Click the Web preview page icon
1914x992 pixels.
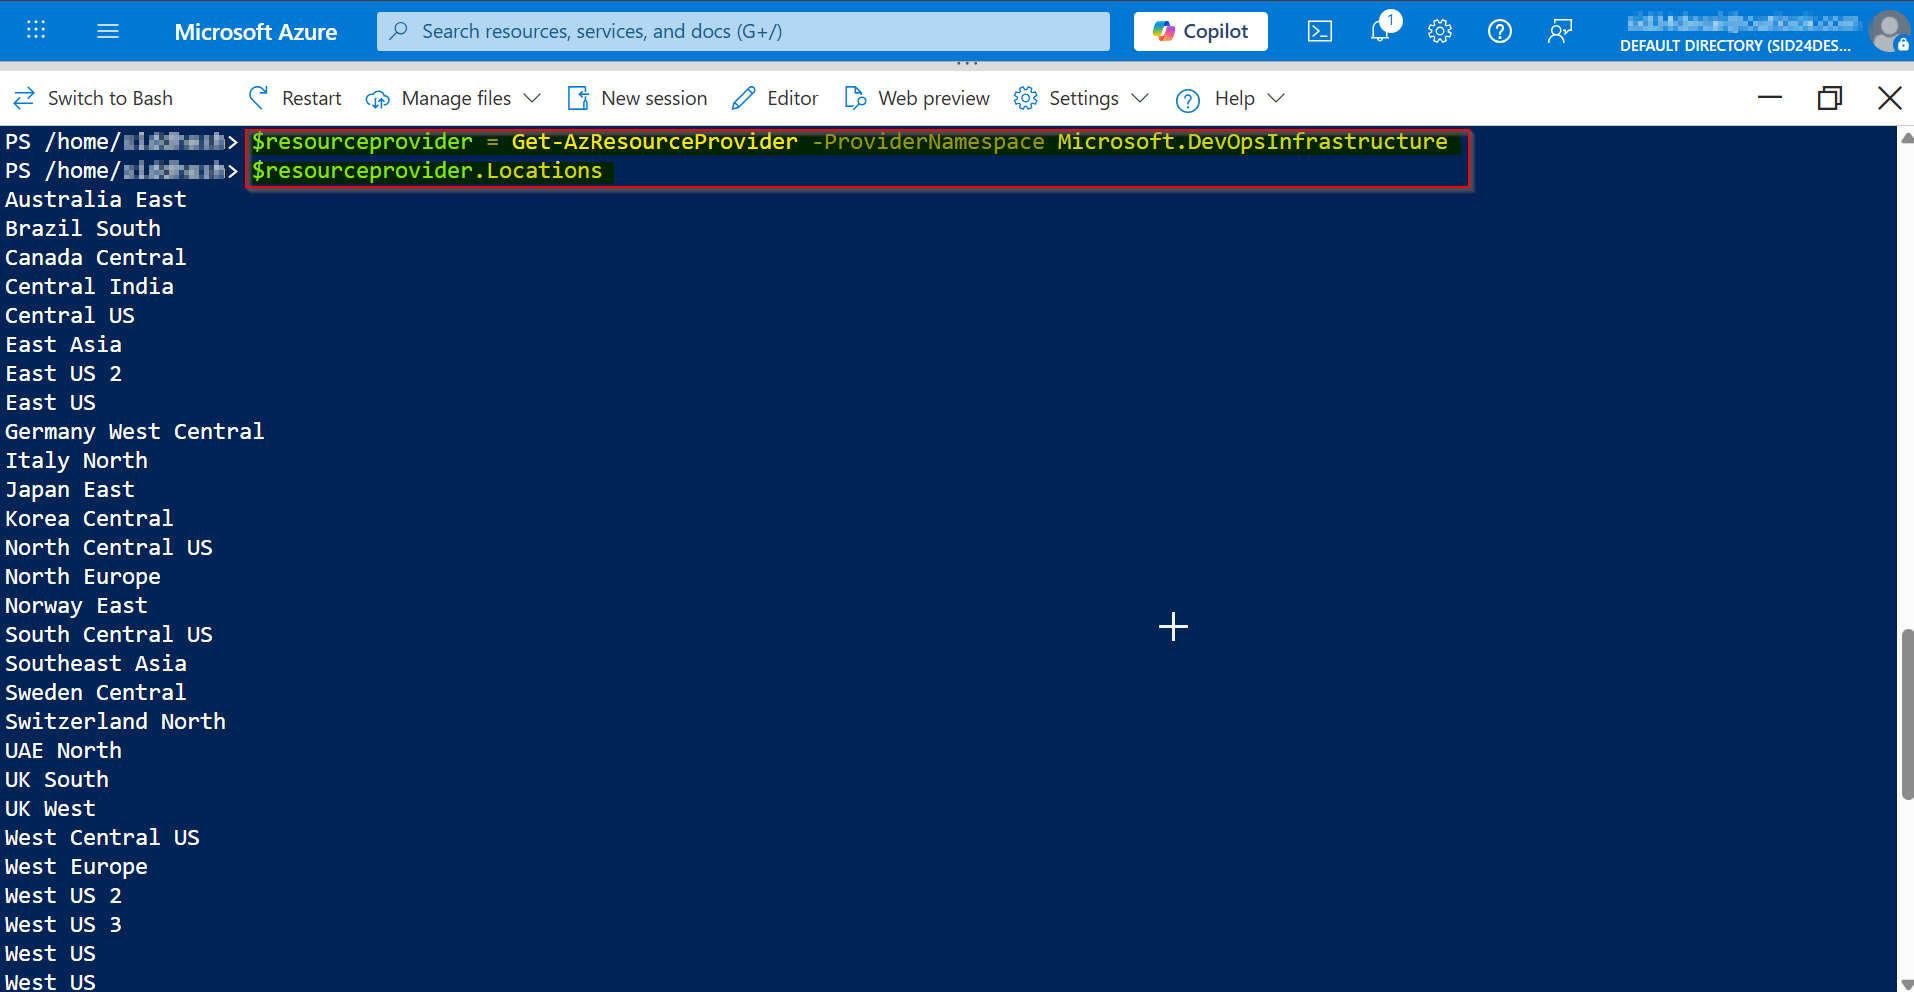tap(855, 98)
